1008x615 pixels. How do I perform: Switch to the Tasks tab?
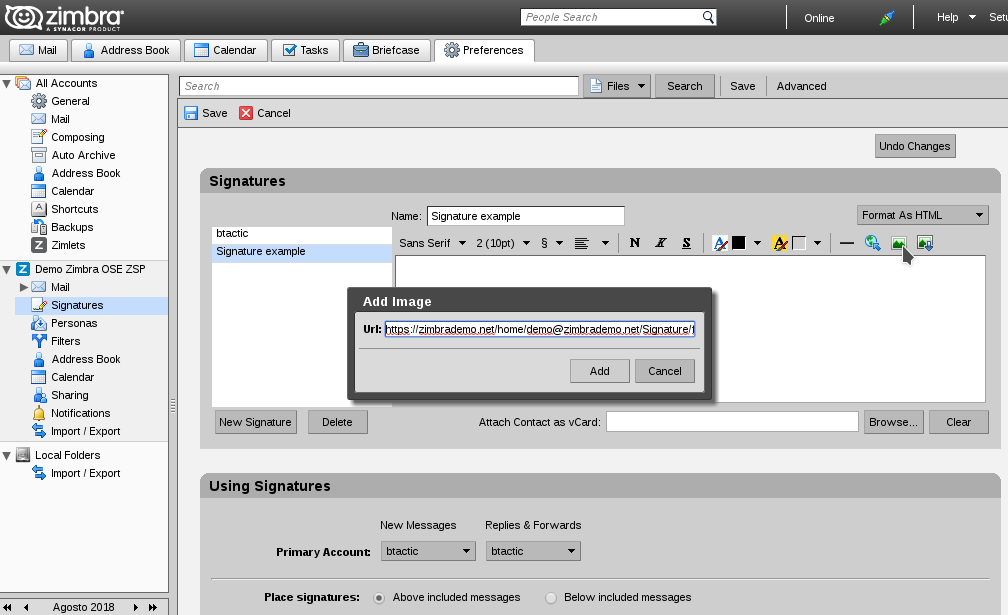(x=305, y=50)
